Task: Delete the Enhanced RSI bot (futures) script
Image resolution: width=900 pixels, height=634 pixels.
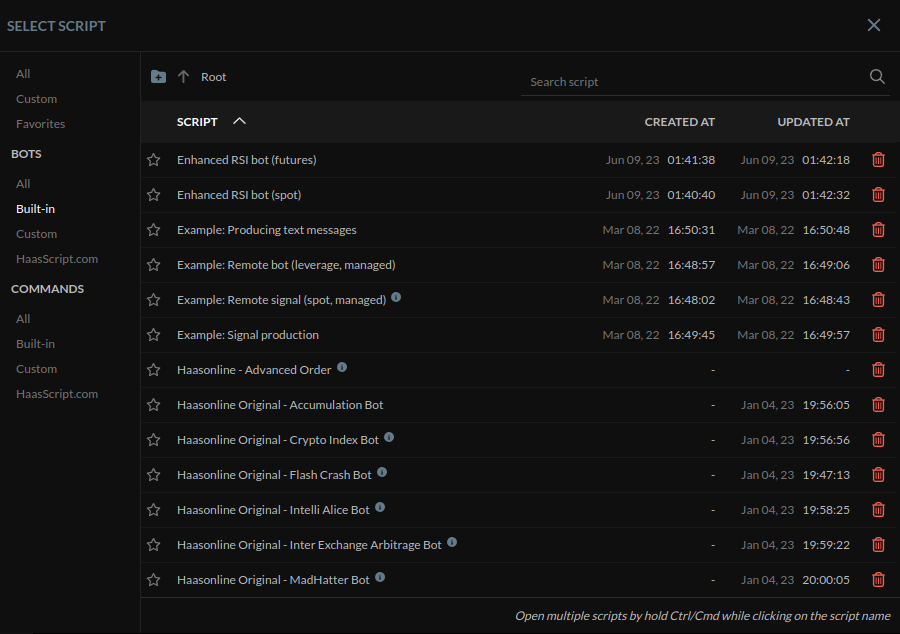Action: pos(878,159)
